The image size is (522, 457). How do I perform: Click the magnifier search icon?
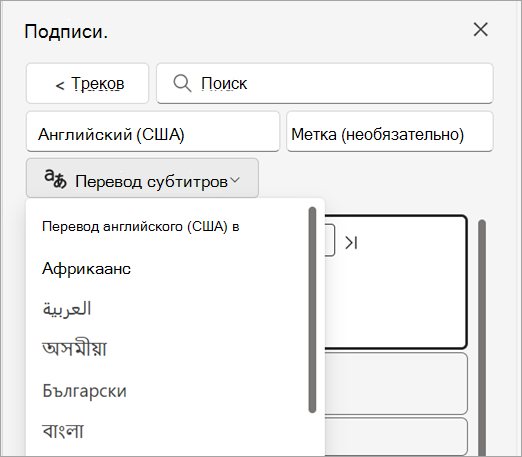point(182,83)
